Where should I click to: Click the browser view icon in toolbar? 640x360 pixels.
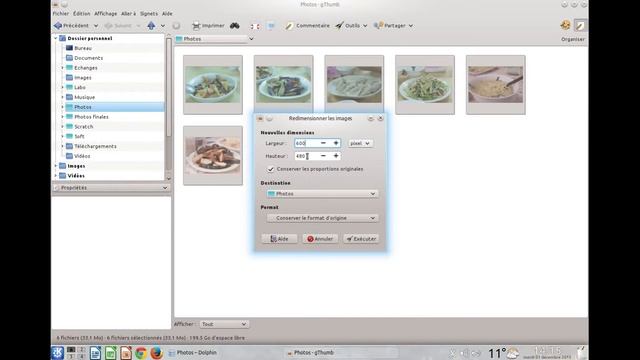271,26
